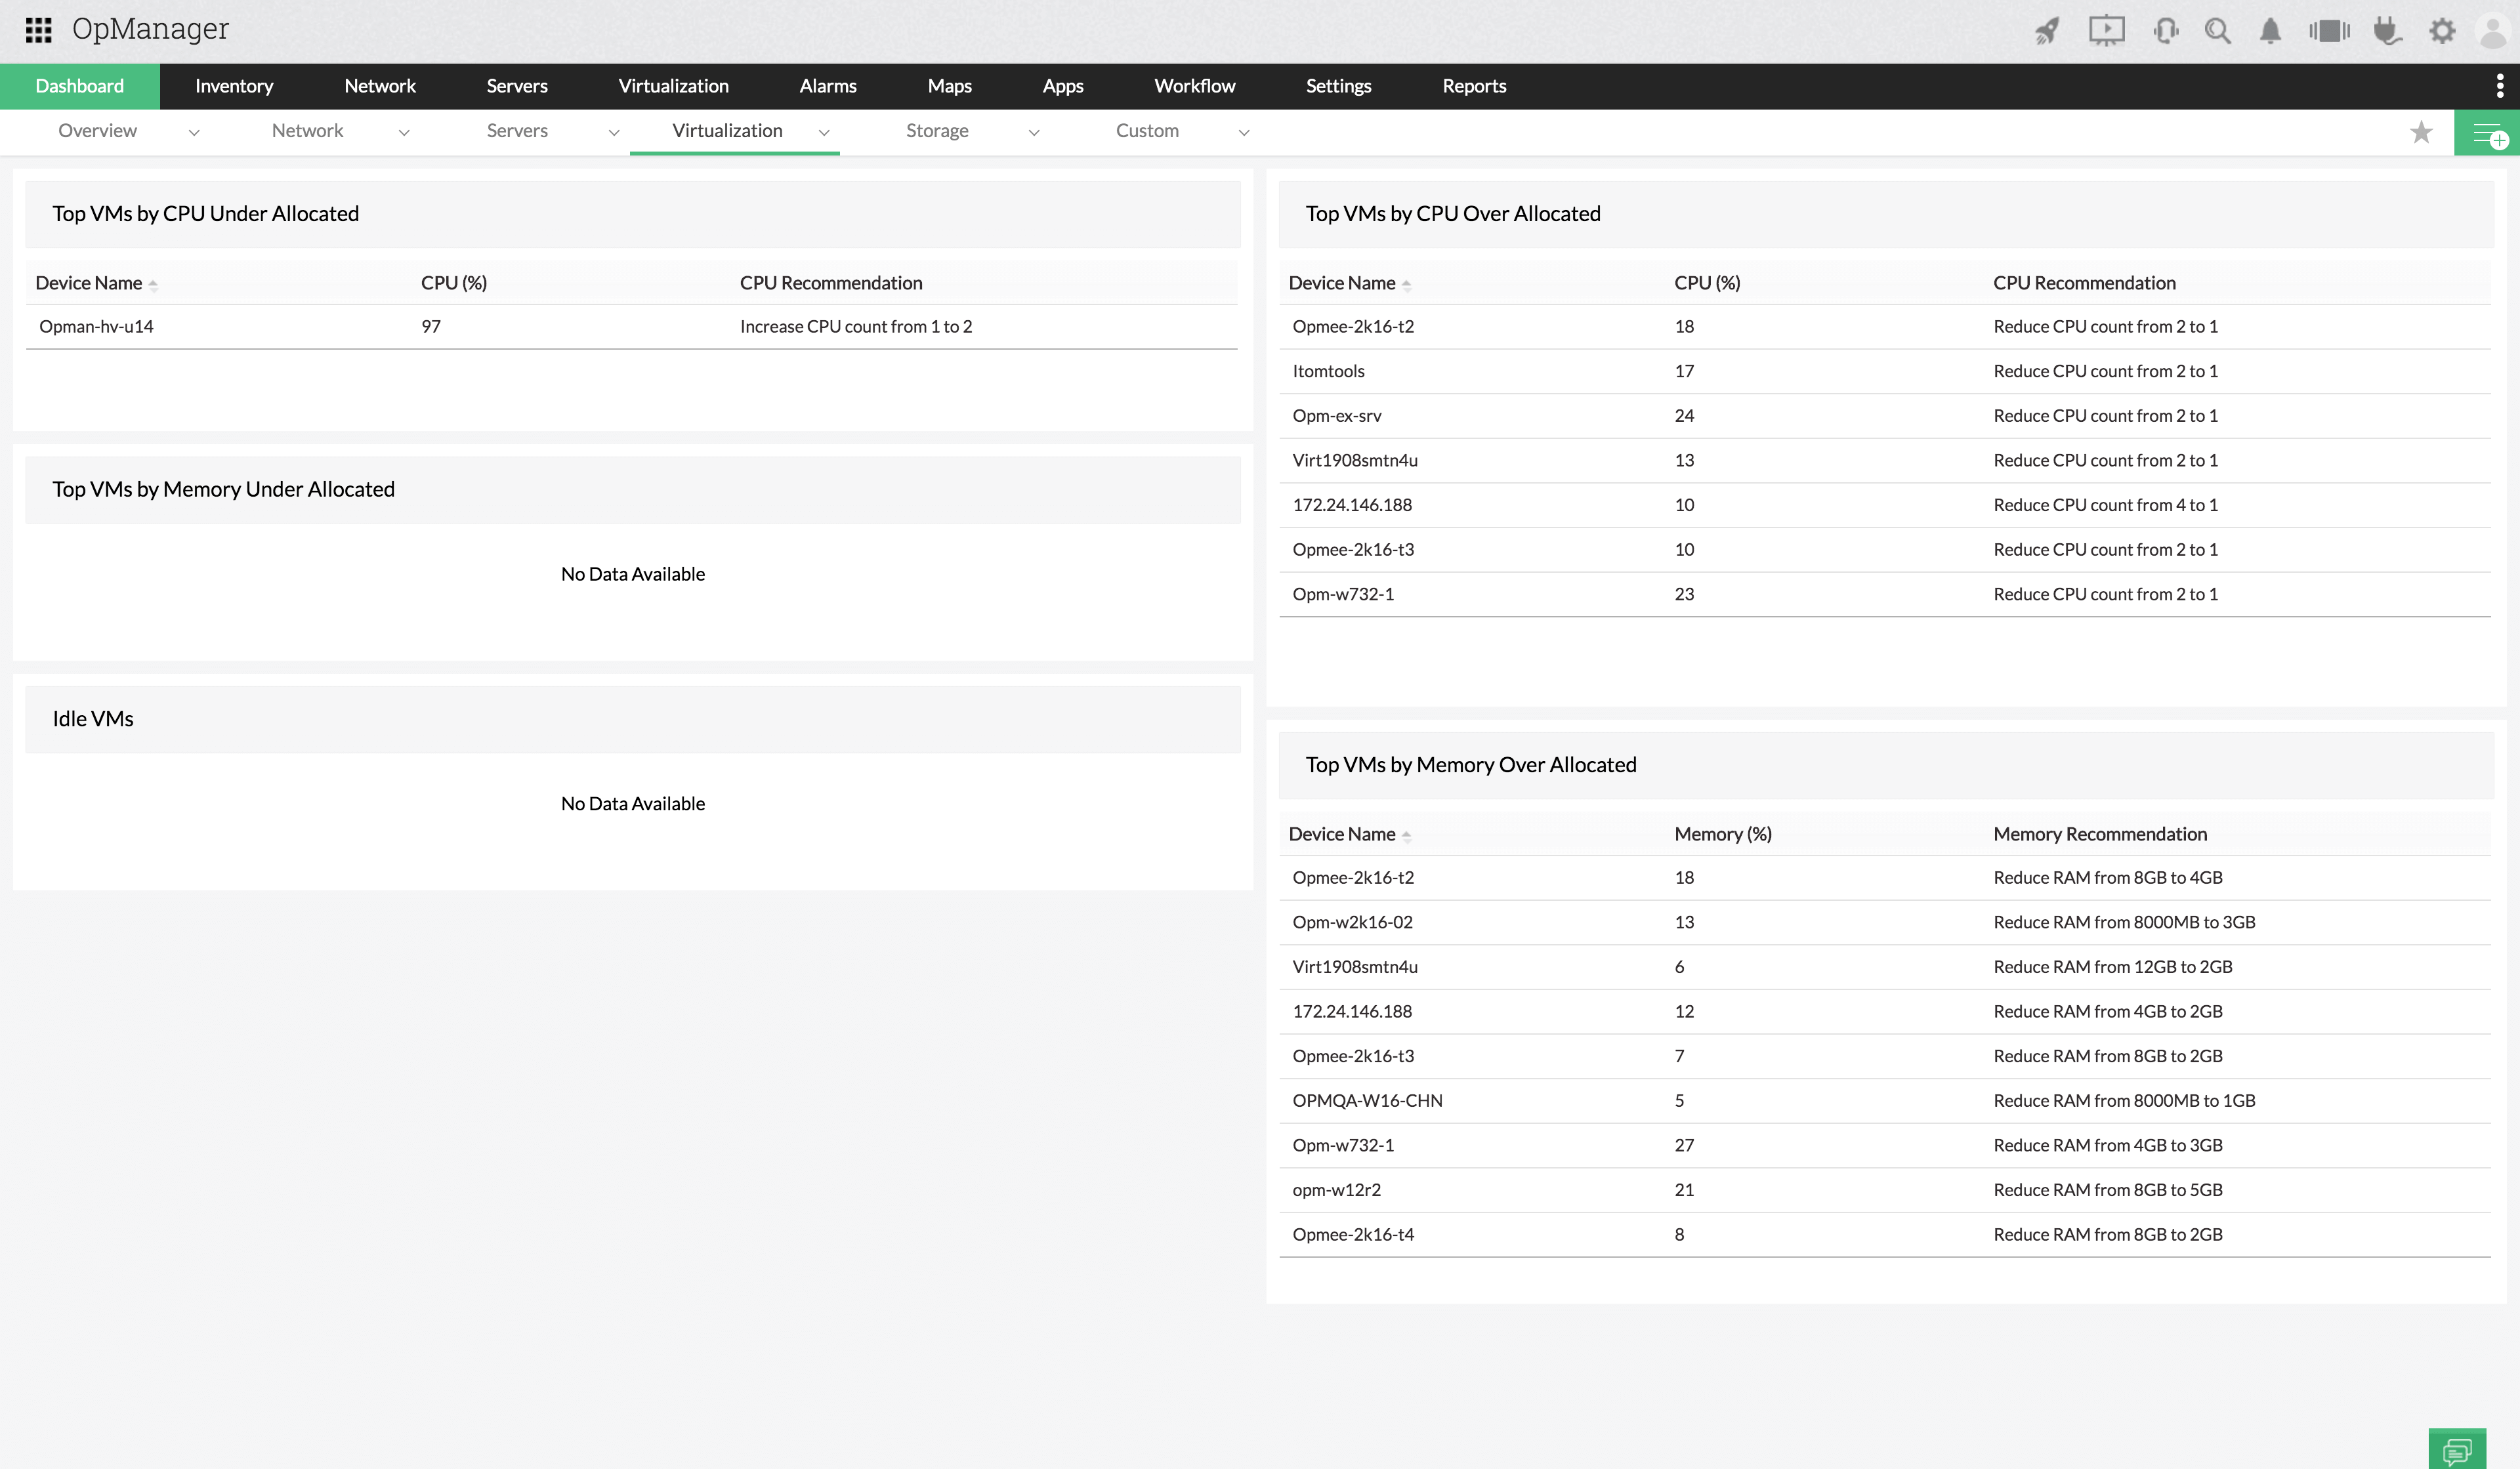The height and width of the screenshot is (1469, 2520).
Task: Open device link Opman-hv-u14
Action: pyautogui.click(x=96, y=326)
